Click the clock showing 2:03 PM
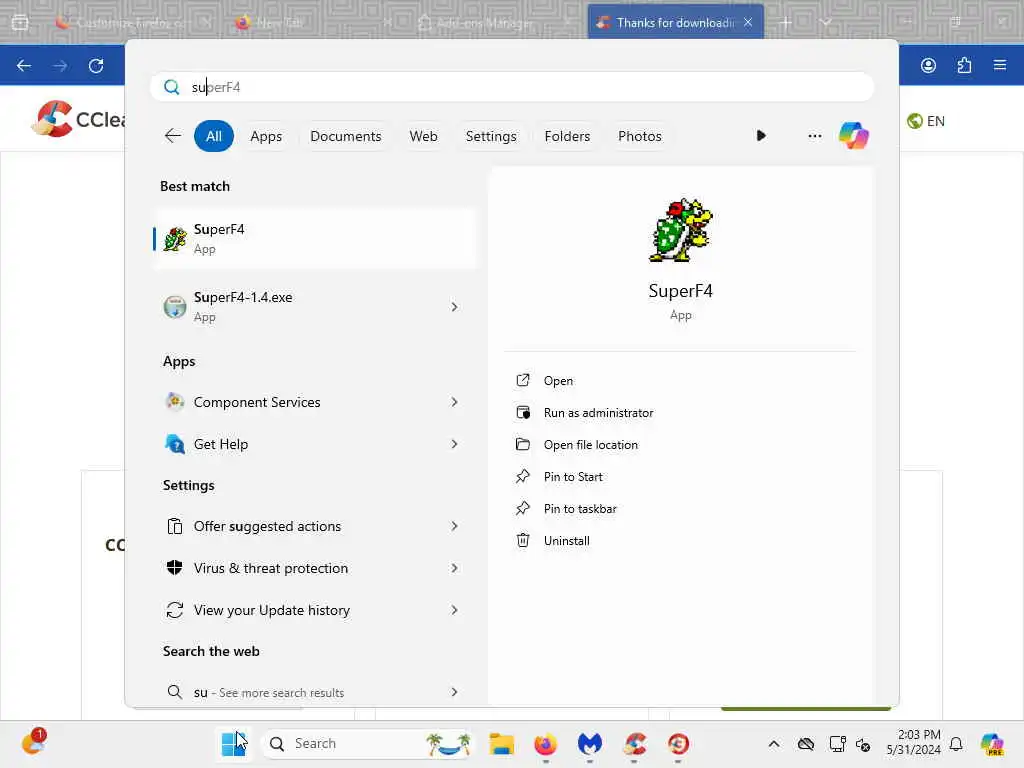1024x768 pixels. (913, 743)
